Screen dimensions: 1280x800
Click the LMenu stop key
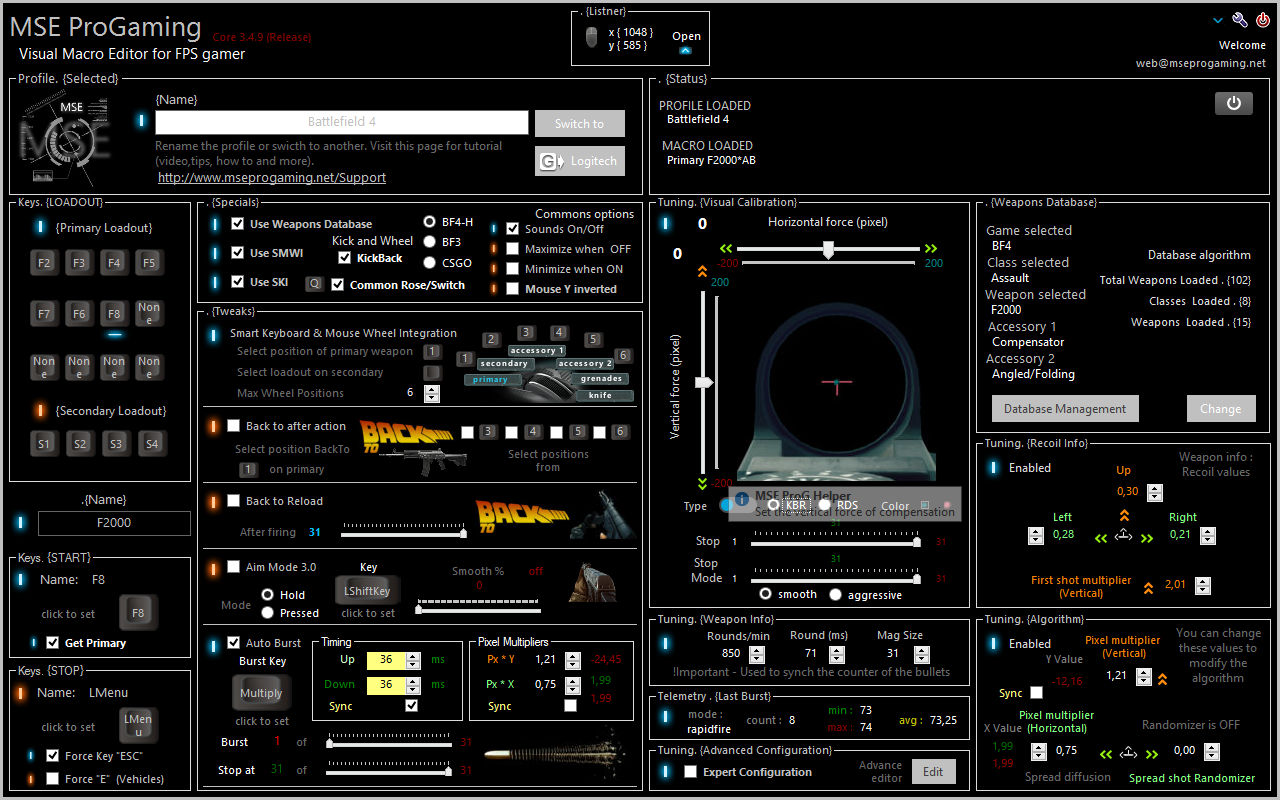pyautogui.click(x=137, y=726)
